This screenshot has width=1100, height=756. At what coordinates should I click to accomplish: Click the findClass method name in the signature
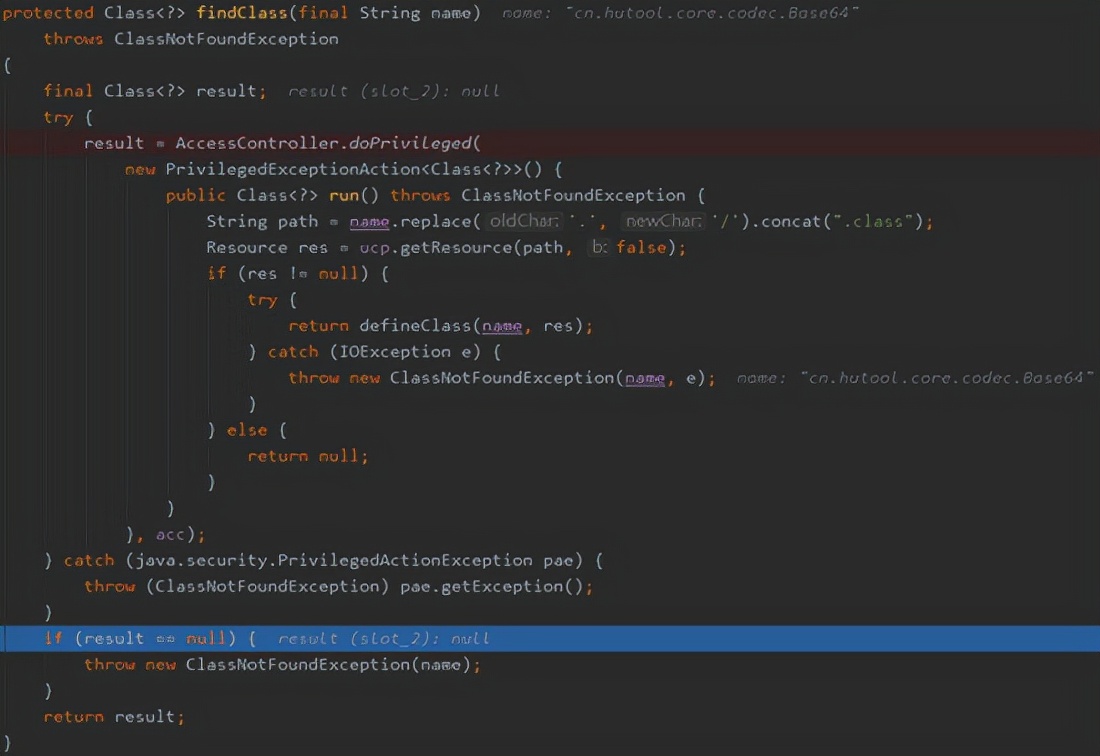click(241, 13)
